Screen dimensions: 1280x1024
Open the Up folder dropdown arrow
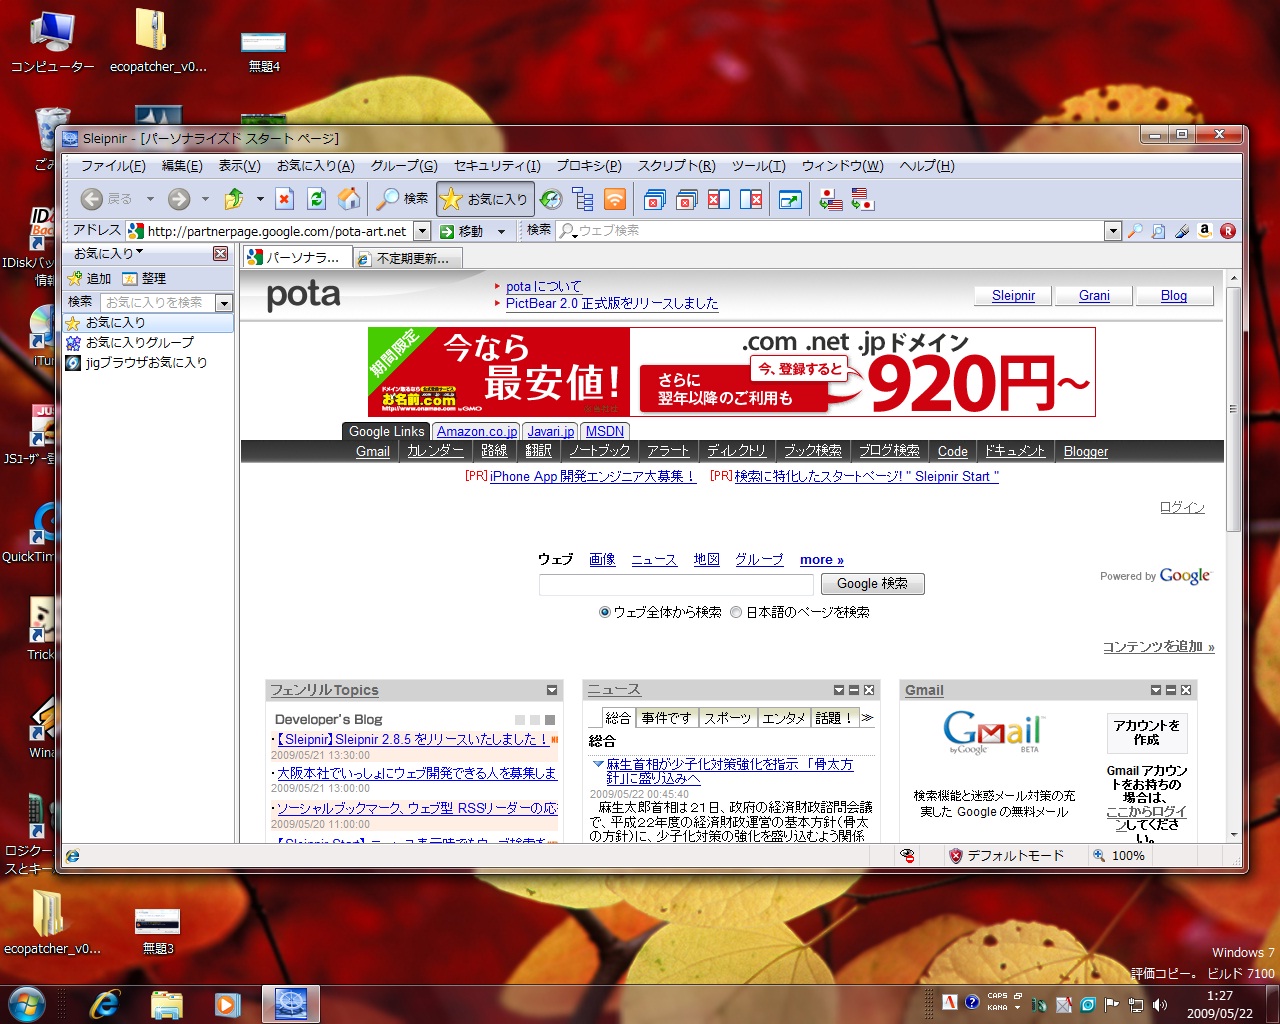coord(260,199)
